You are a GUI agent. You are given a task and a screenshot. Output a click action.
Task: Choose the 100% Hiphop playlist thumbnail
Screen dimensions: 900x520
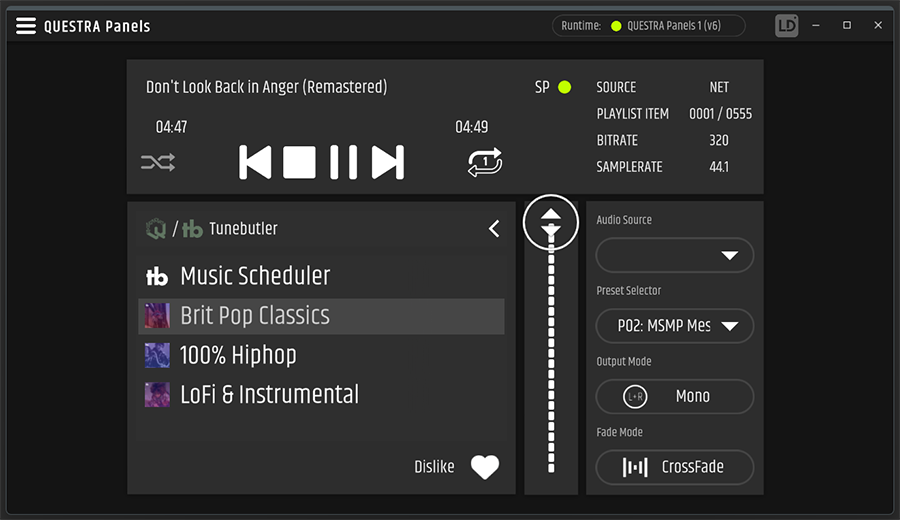[157, 355]
